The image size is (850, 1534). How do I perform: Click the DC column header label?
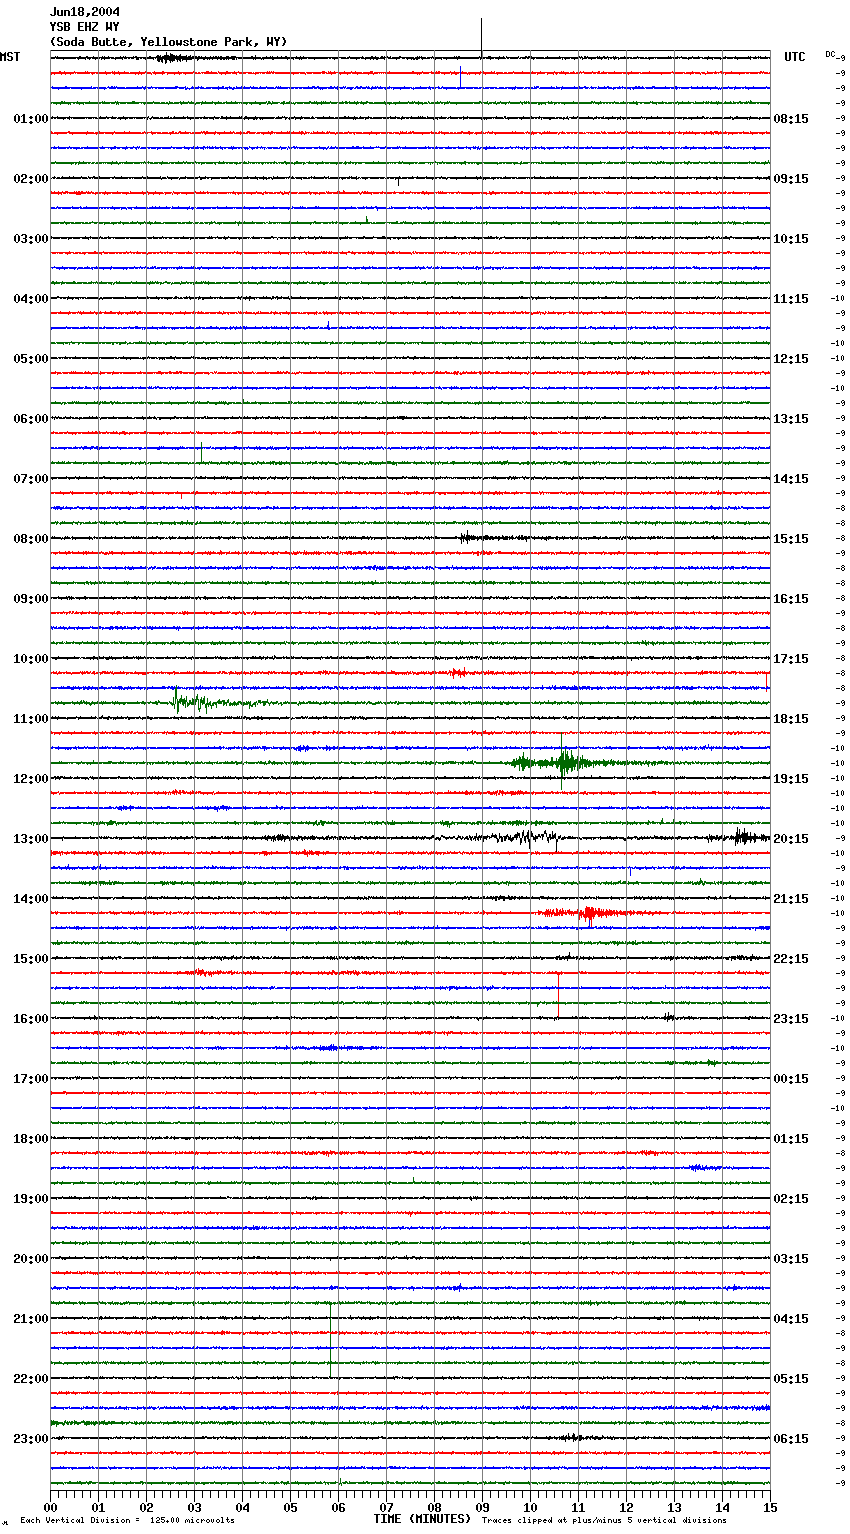[830, 54]
